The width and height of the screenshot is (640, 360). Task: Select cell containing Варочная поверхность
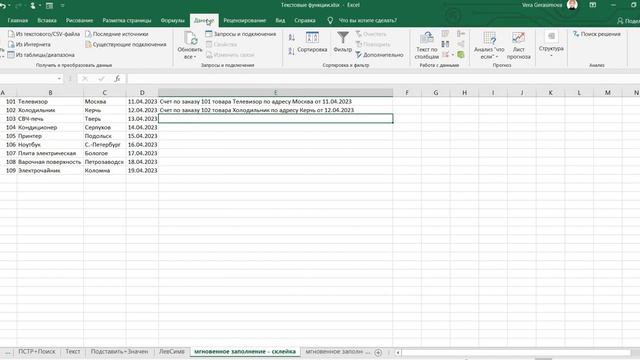pyautogui.click(x=50, y=162)
